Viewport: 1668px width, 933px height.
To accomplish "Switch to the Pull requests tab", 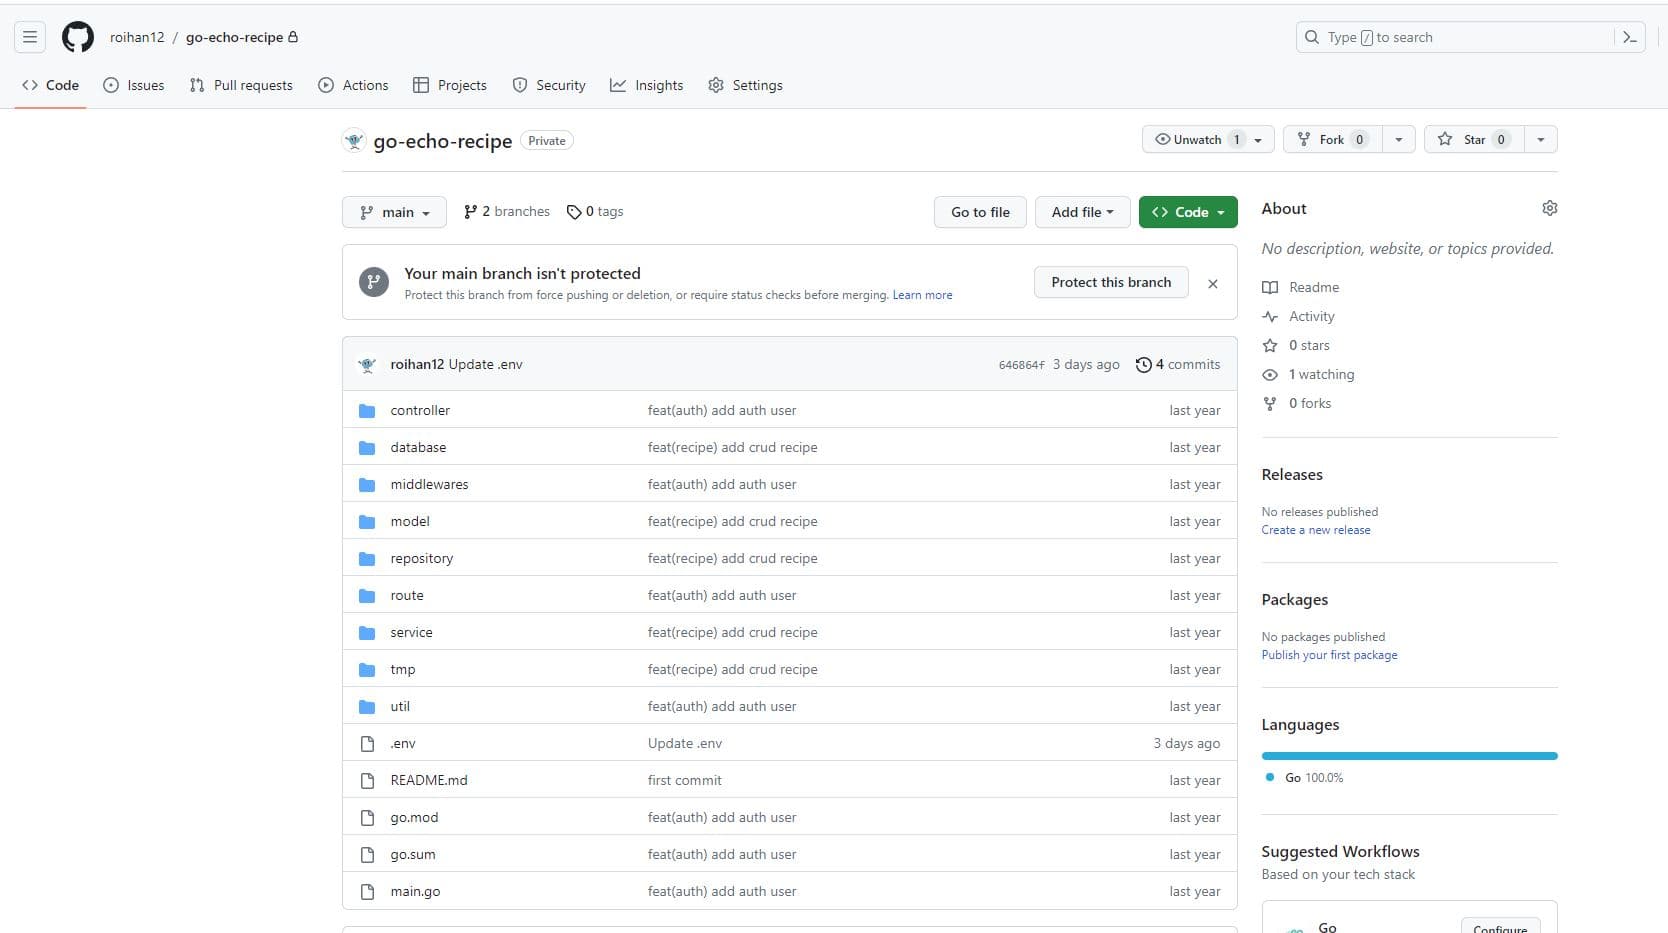I will click(x=241, y=85).
